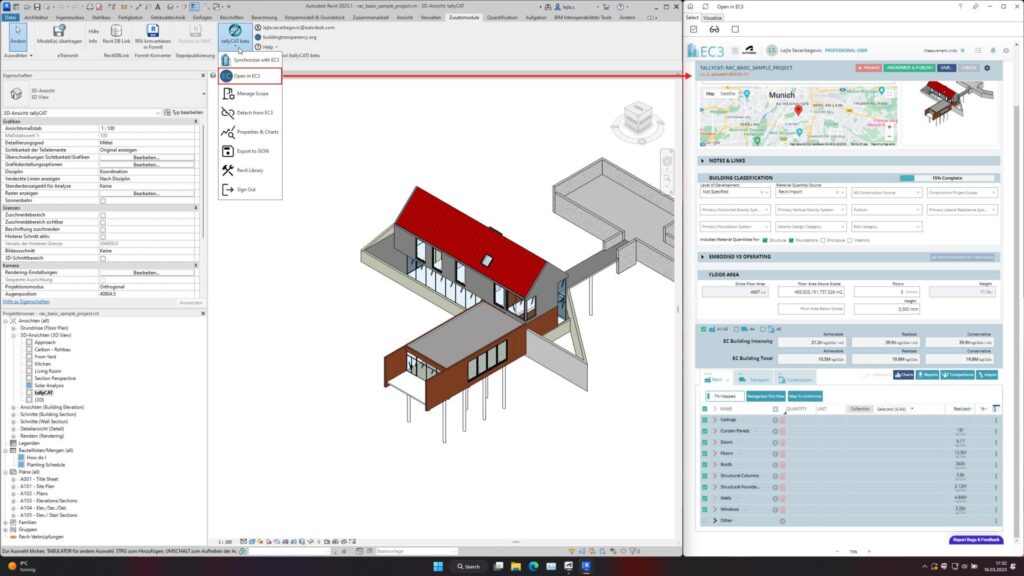
Task: Select Open in EC3 menu entry
Action: [250, 76]
